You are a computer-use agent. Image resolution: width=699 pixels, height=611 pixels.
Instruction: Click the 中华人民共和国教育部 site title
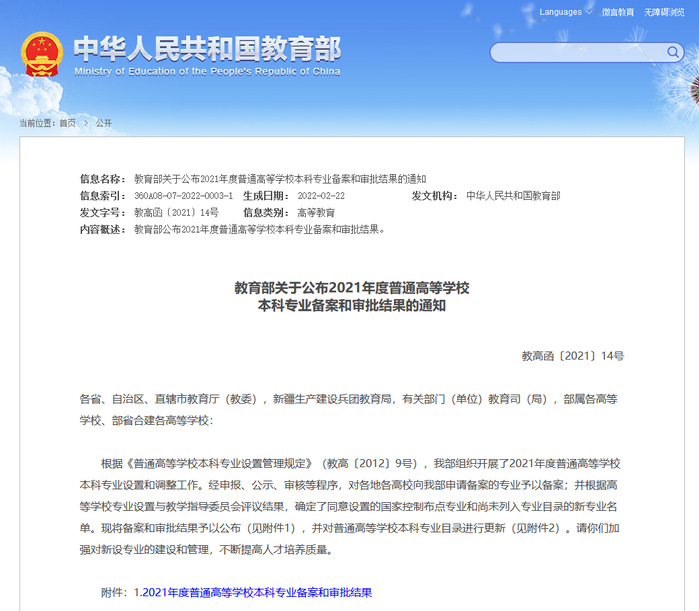coord(206,47)
